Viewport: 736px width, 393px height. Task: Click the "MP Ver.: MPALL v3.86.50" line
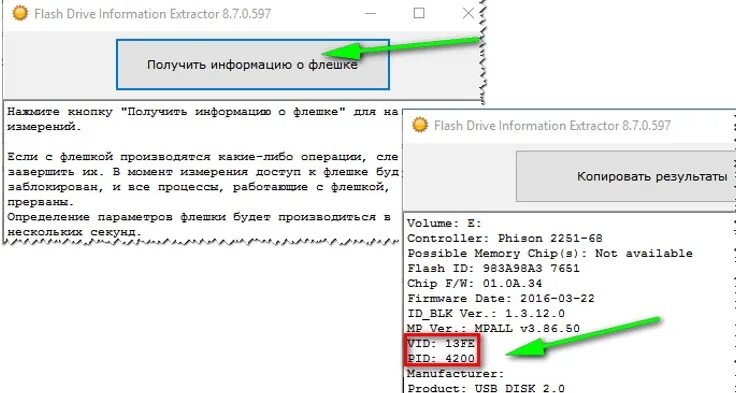click(x=493, y=329)
